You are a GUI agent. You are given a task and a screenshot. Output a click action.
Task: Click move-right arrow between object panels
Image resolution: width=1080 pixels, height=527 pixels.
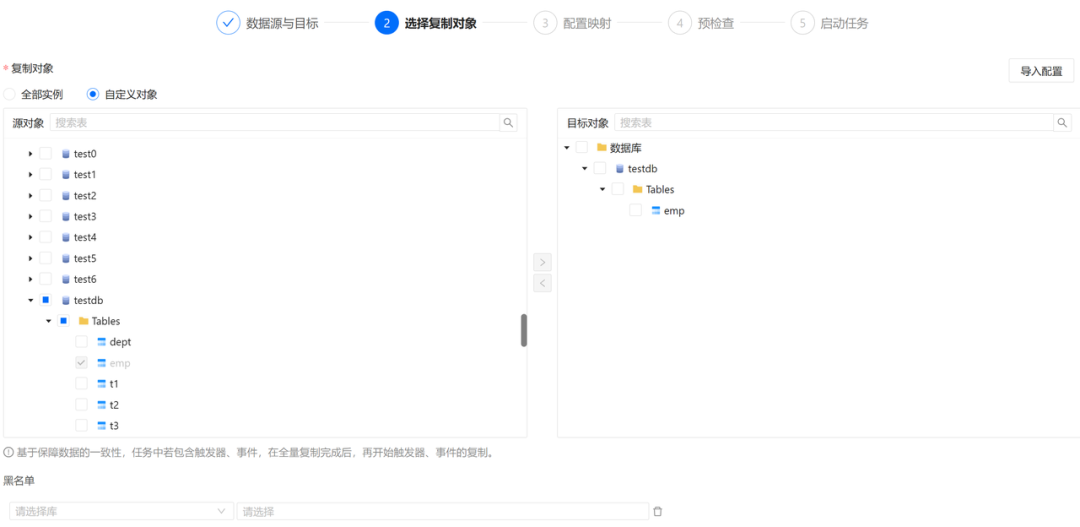542,262
